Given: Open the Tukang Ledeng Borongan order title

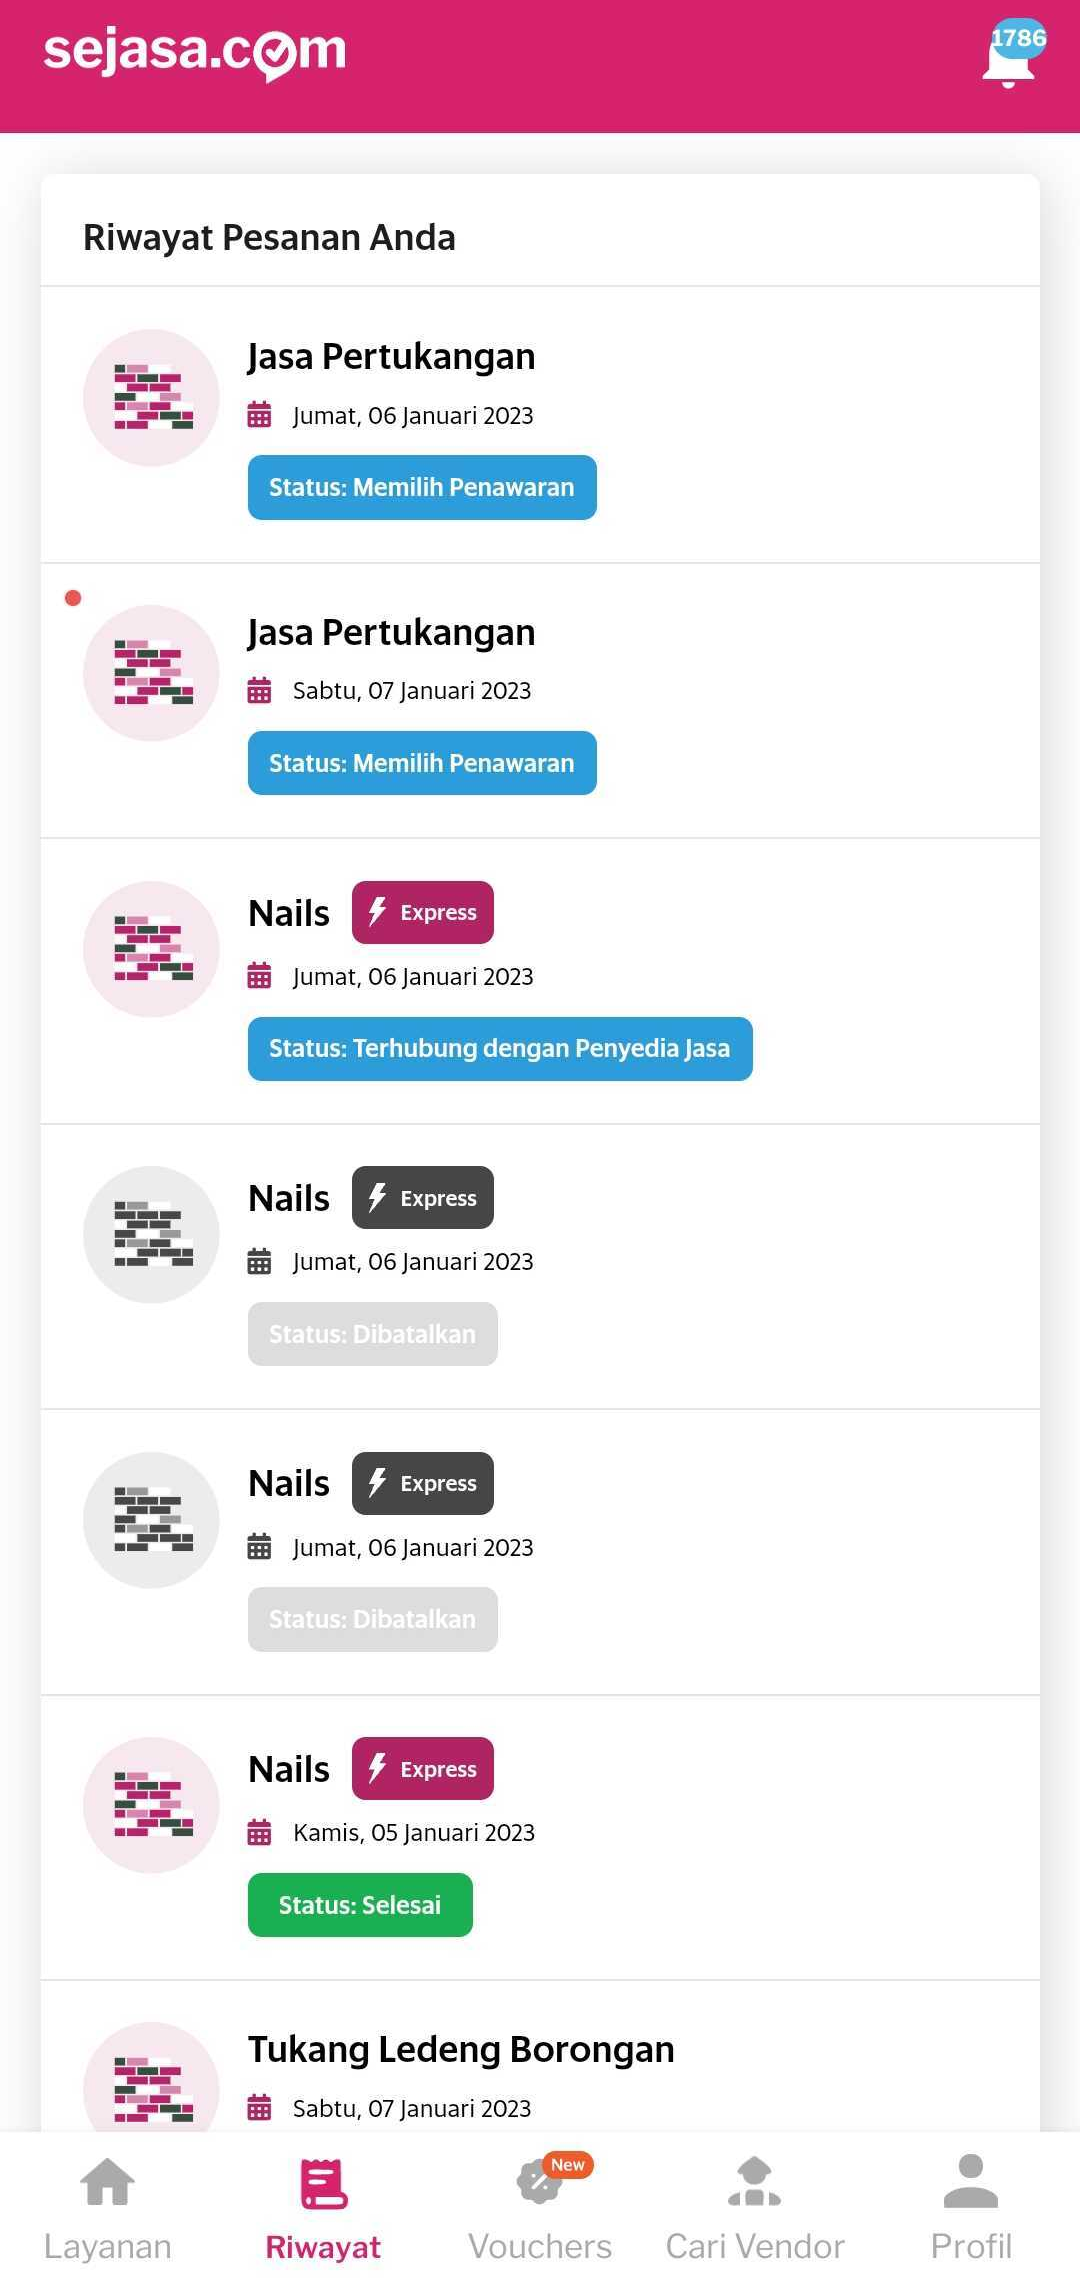Looking at the screenshot, I should tap(461, 2049).
